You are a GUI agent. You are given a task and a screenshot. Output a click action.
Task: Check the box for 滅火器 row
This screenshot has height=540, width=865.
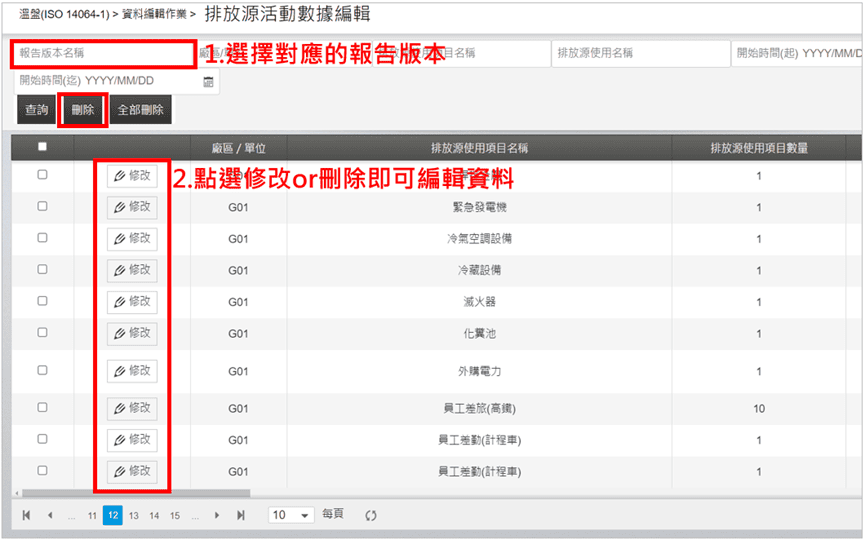pos(42,301)
